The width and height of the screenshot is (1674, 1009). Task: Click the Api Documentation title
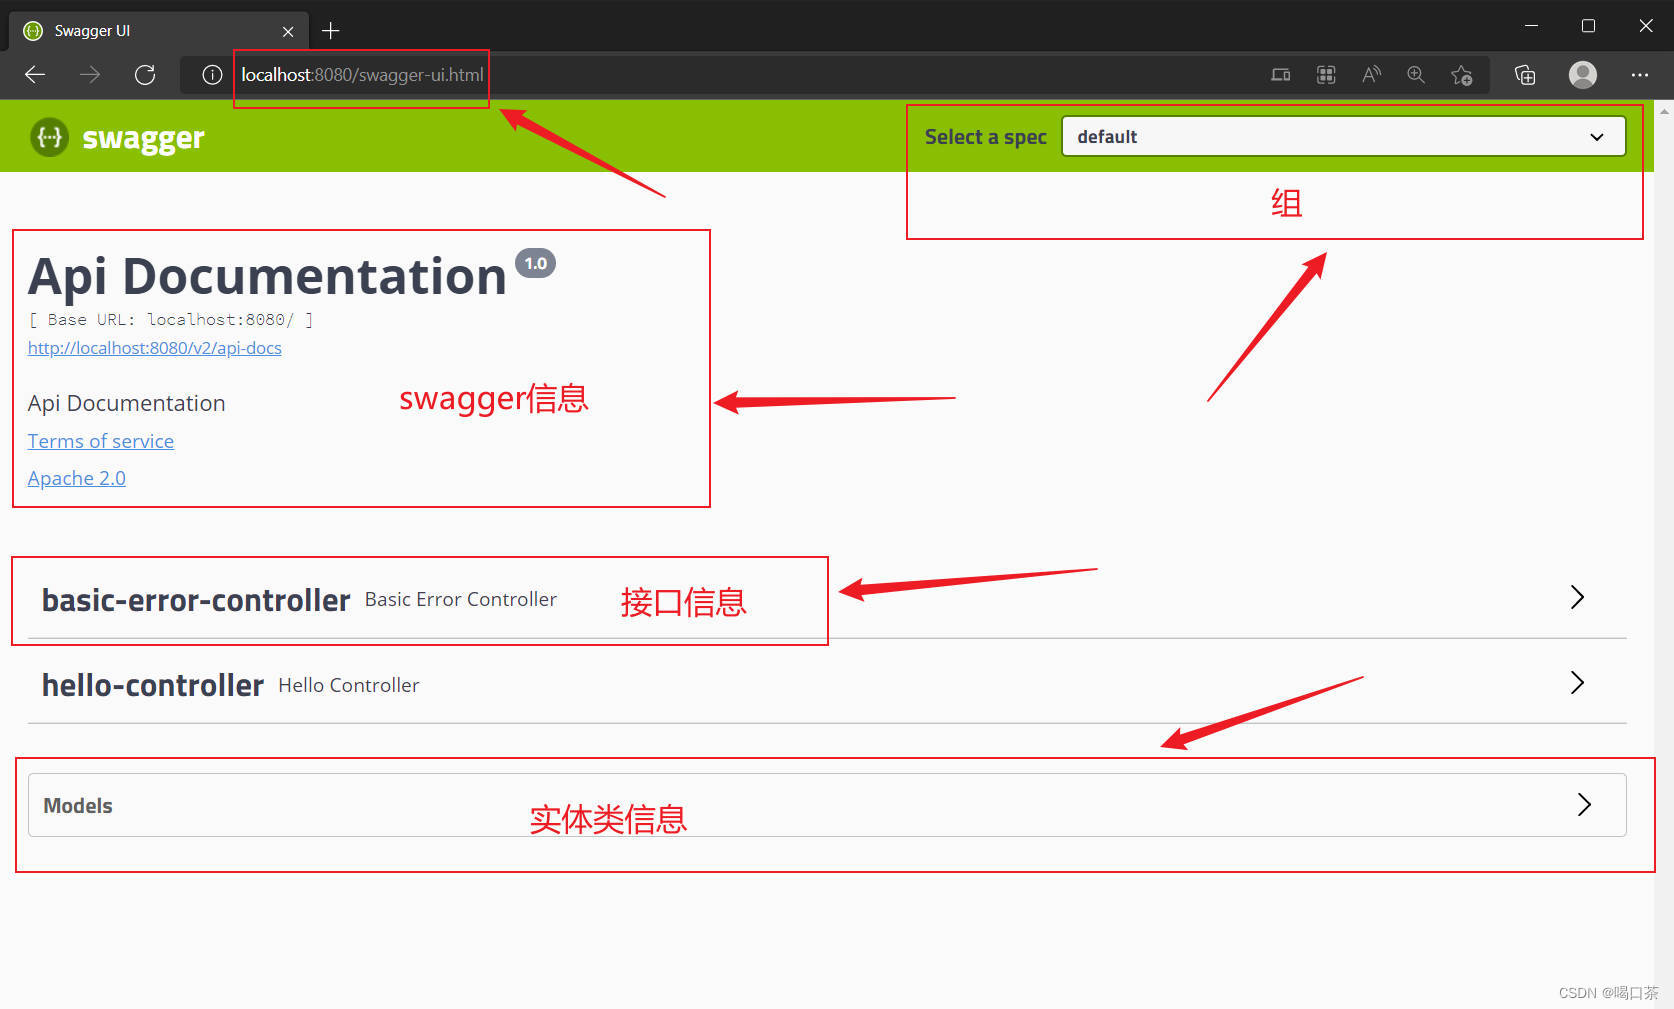[267, 276]
